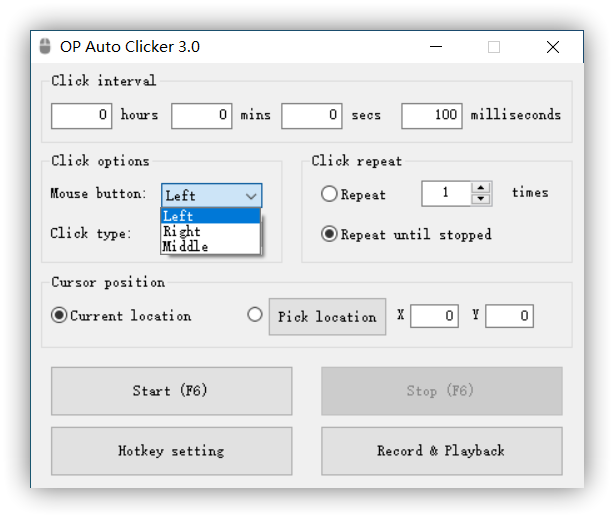The width and height of the screenshot is (614, 518).
Task: Enable Repeat until stopped option
Action: pos(329,234)
